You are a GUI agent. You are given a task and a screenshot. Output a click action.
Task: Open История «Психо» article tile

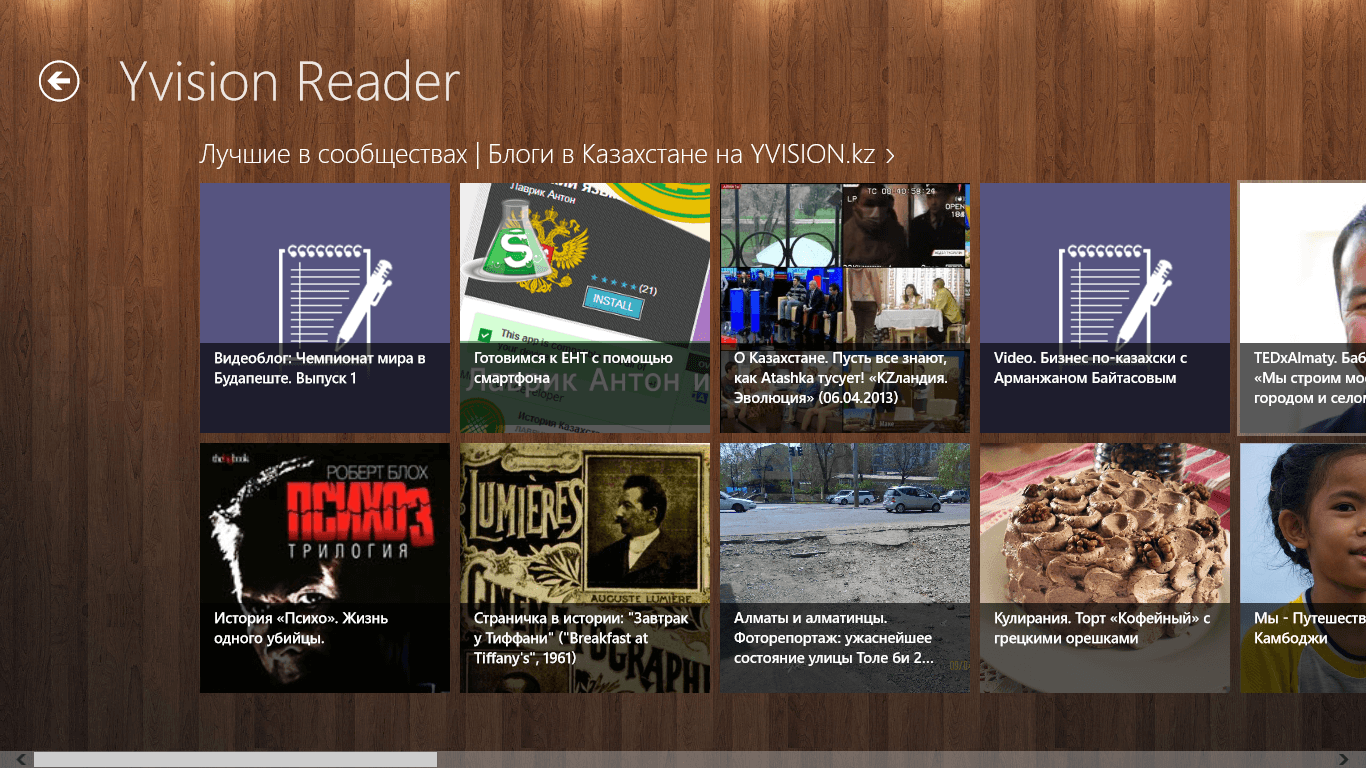[325, 568]
